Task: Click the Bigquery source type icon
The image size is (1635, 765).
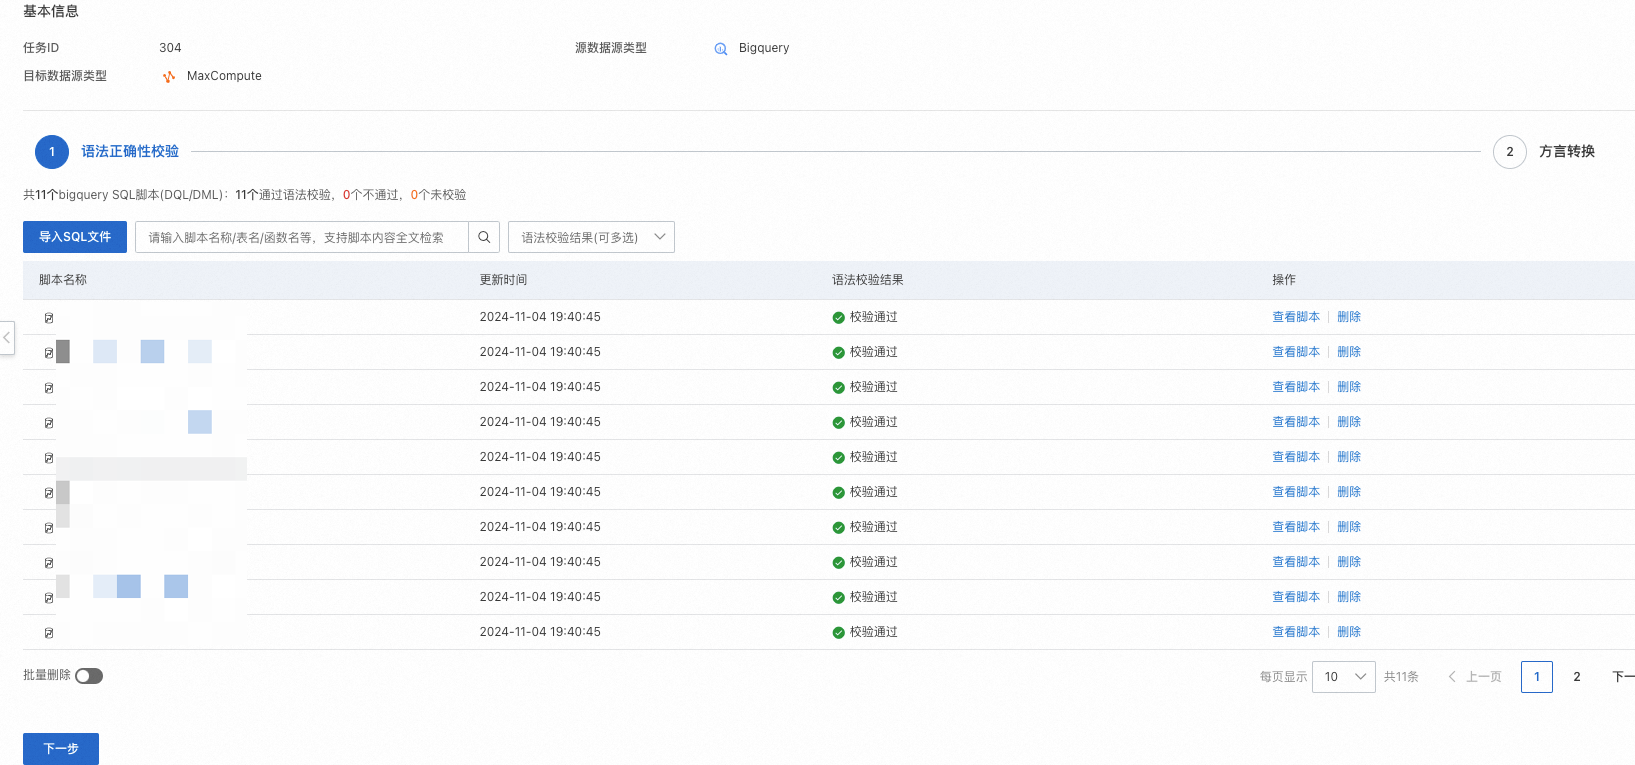Action: point(721,49)
